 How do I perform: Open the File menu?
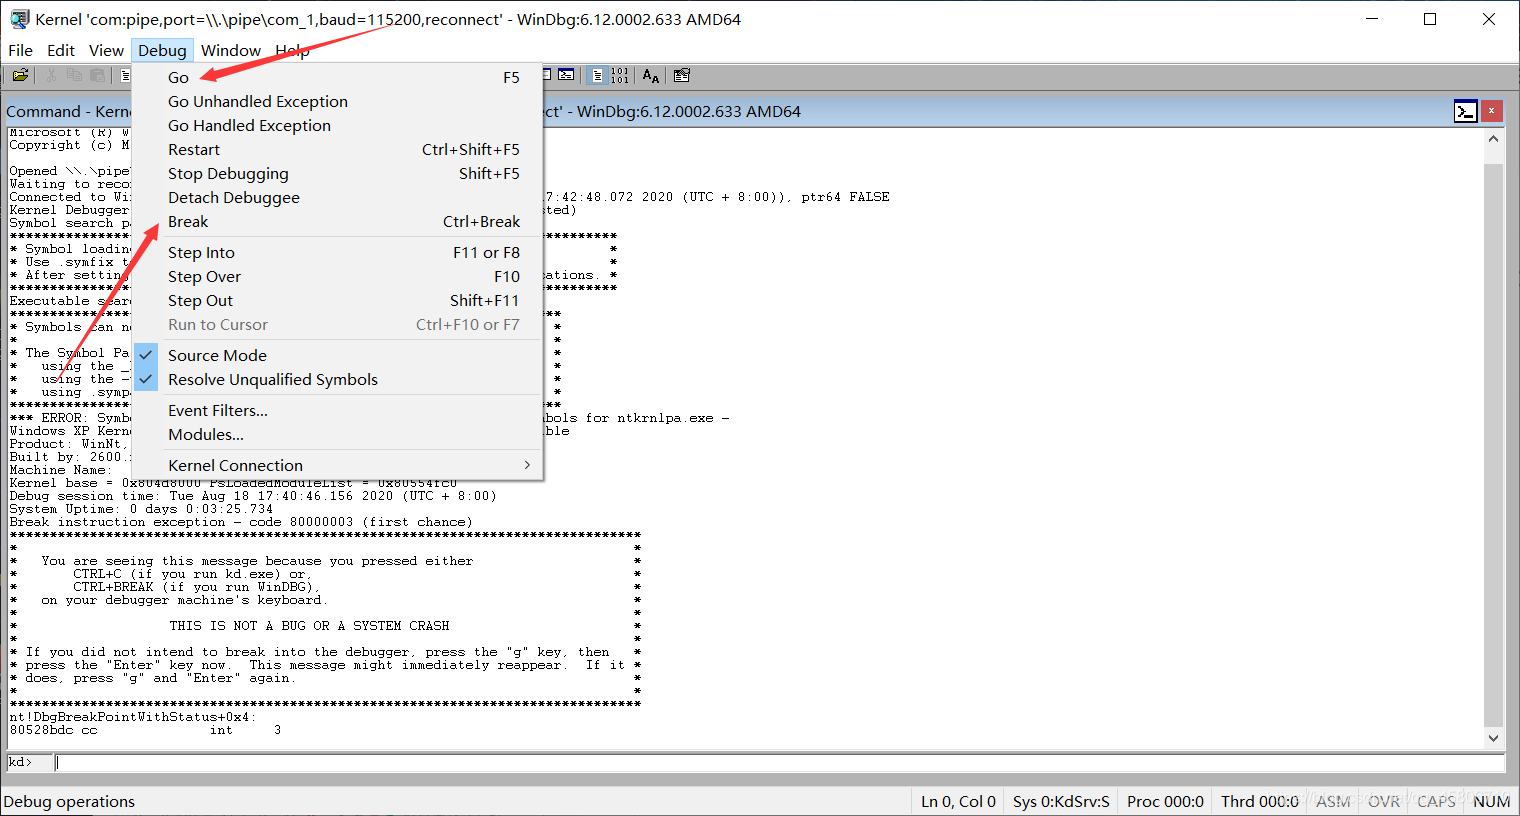point(20,50)
